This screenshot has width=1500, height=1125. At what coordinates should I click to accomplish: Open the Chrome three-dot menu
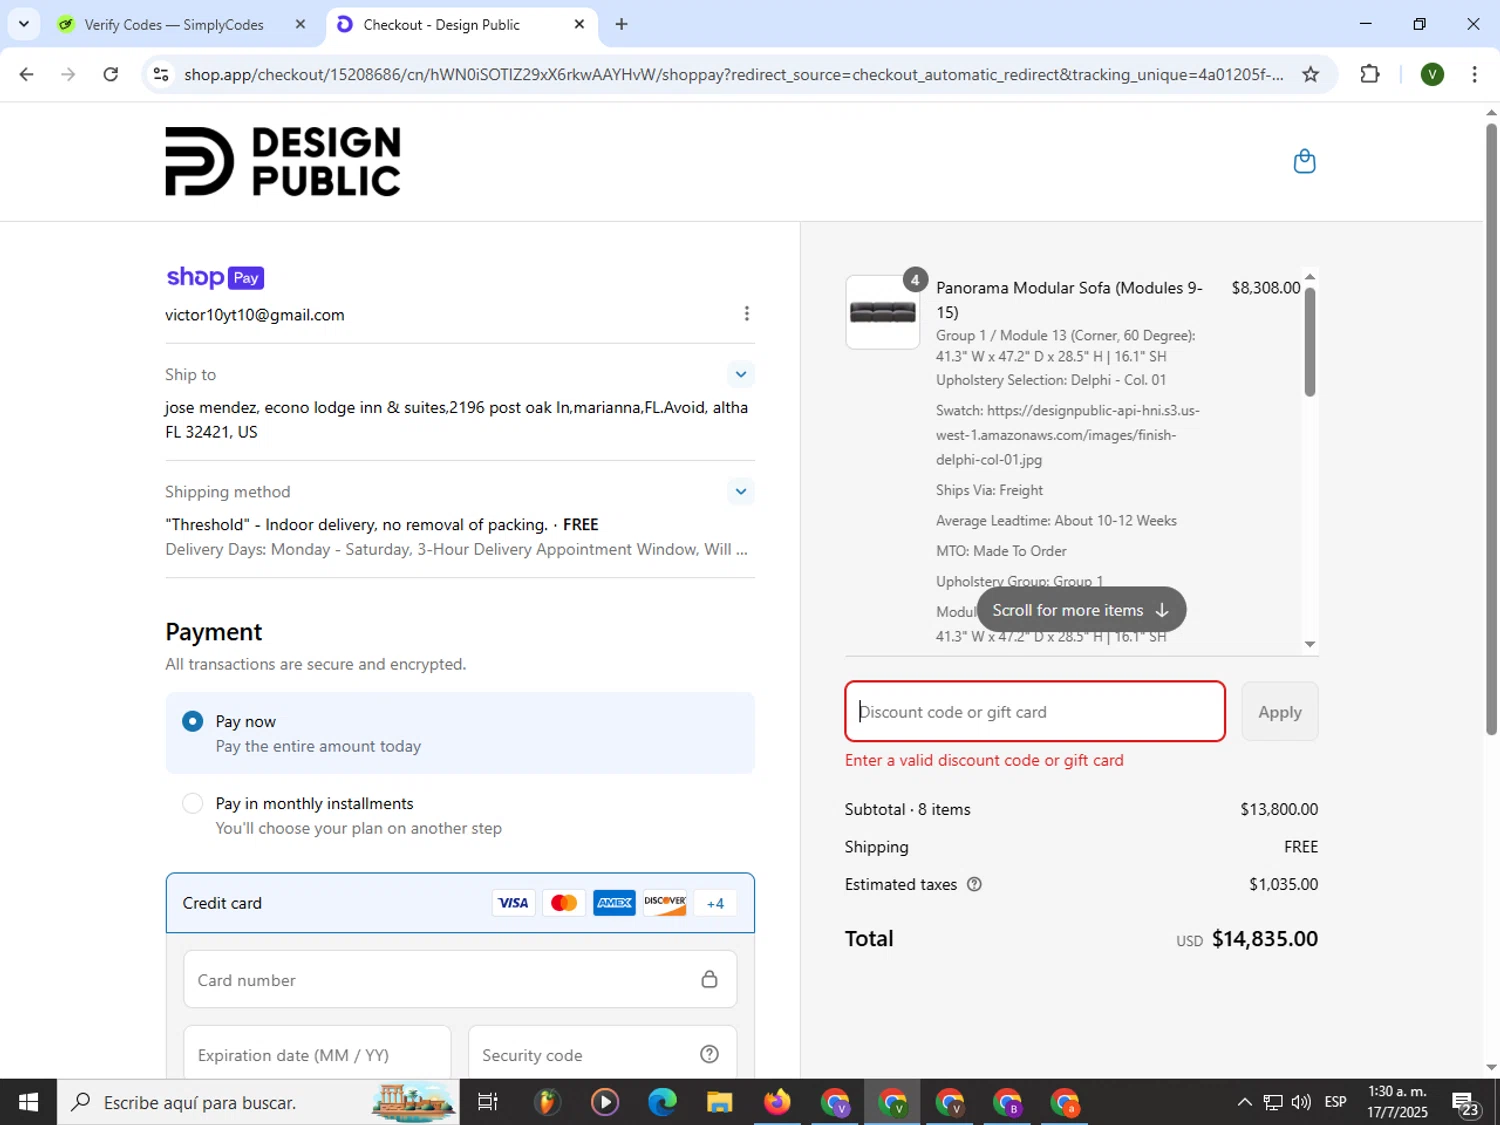tap(1474, 74)
